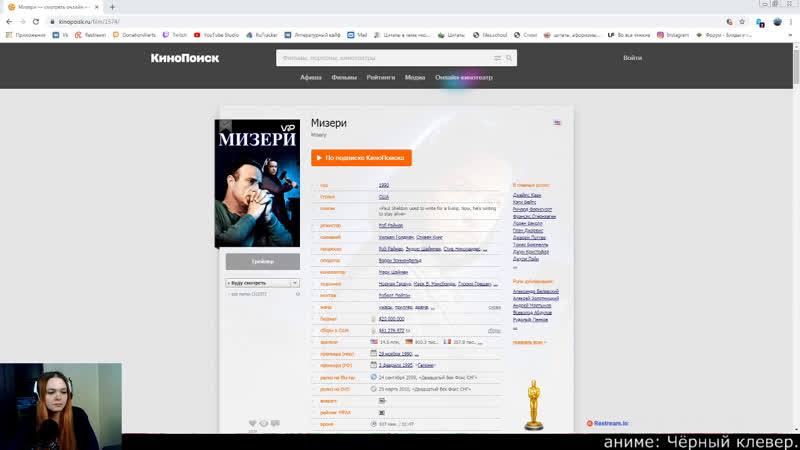The width and height of the screenshot is (800, 450).
Task: Open the Литературный кайф bookmark
Action: (312, 35)
